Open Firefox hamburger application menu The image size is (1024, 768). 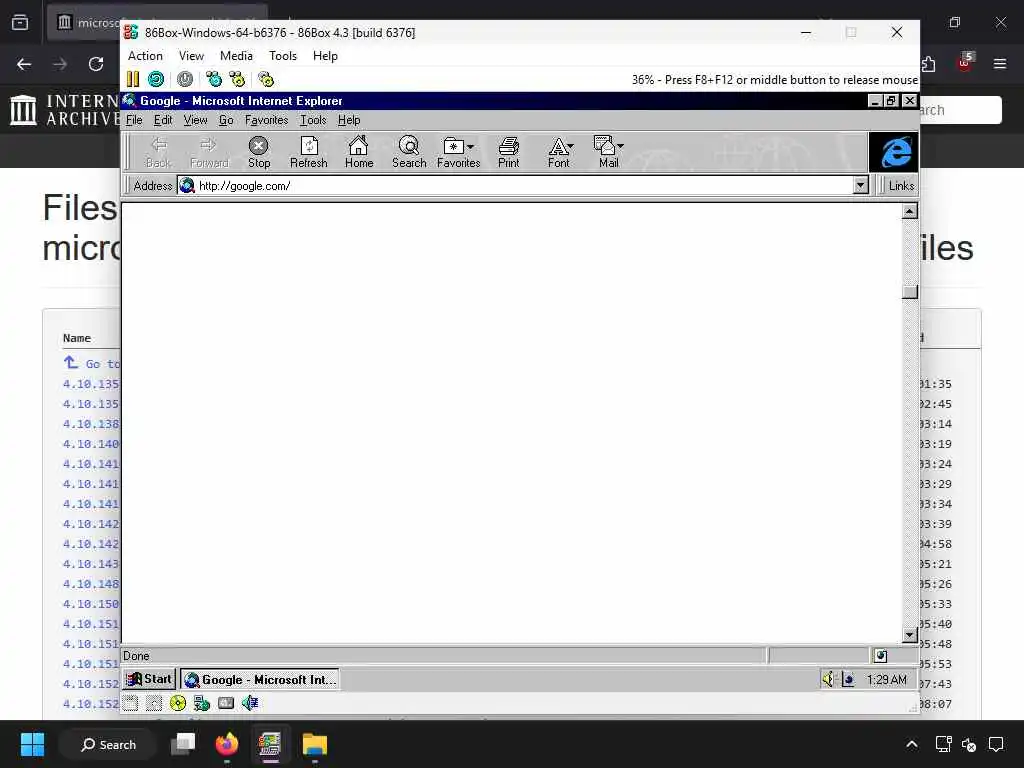coord(1000,63)
